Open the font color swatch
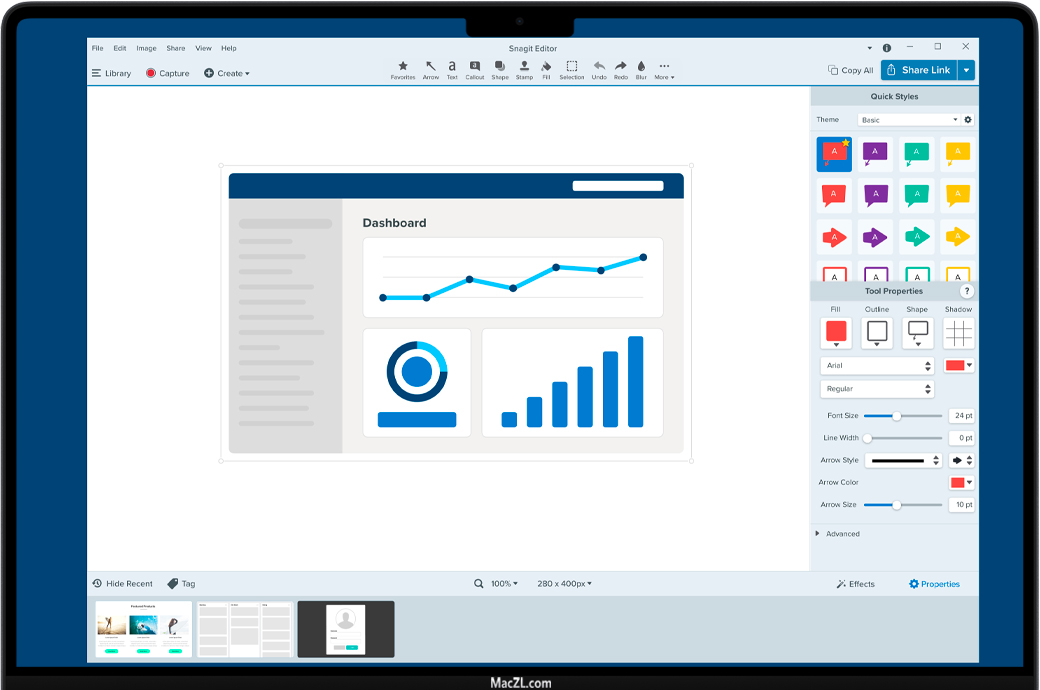This screenshot has height=690, width=1040. [958, 366]
